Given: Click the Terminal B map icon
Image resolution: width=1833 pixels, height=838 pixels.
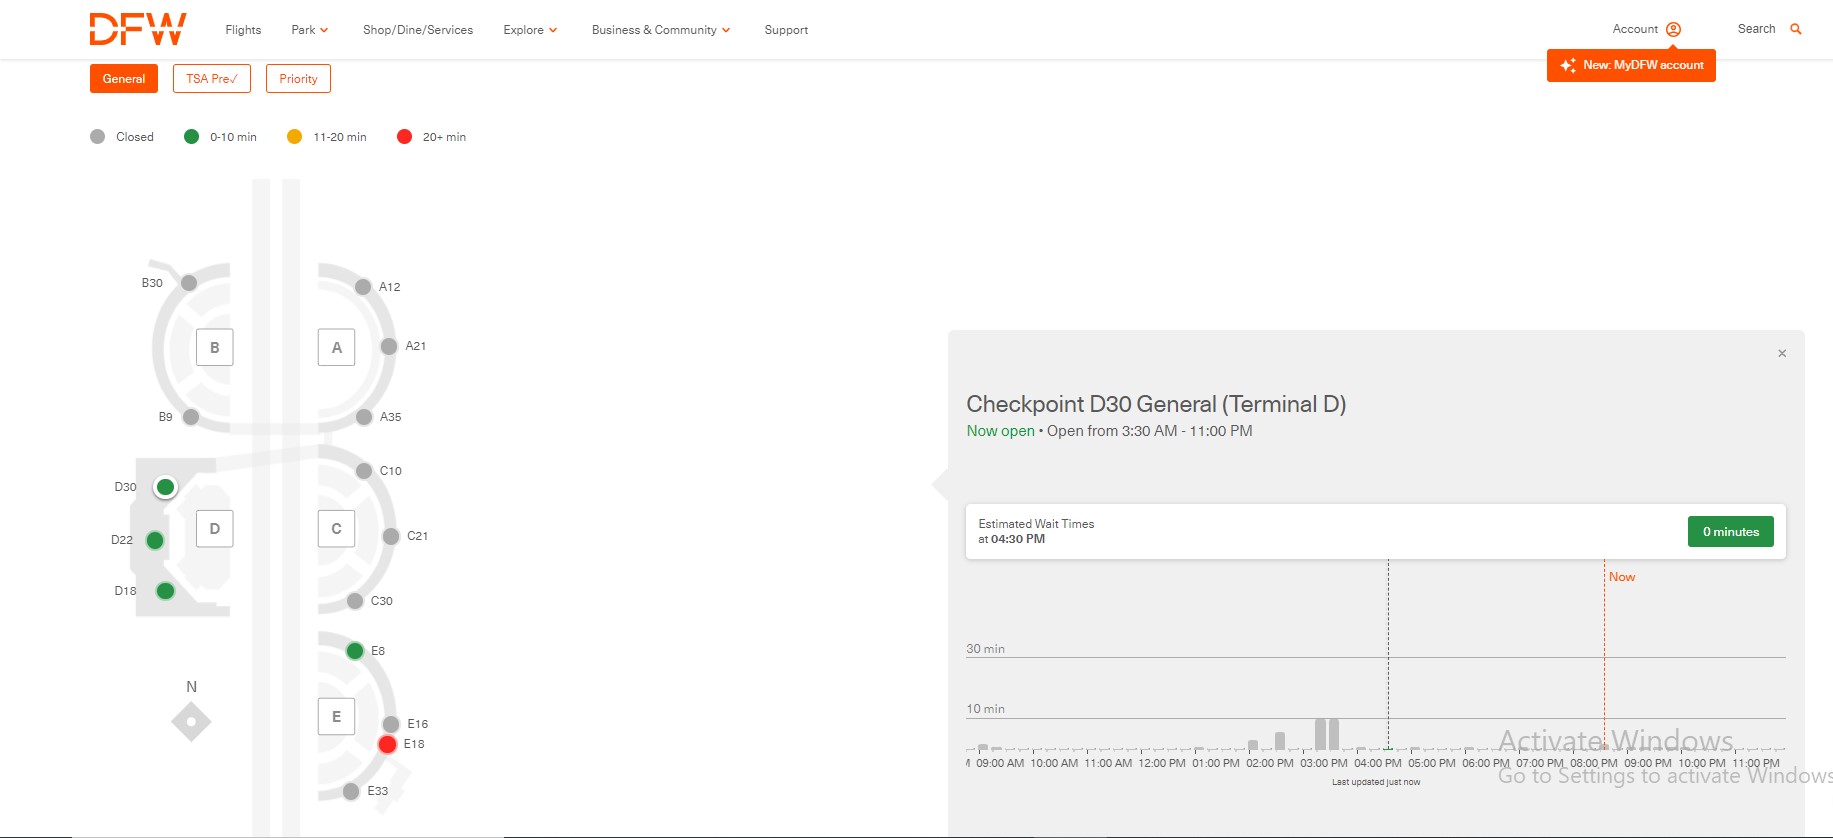Looking at the screenshot, I should click(x=215, y=347).
